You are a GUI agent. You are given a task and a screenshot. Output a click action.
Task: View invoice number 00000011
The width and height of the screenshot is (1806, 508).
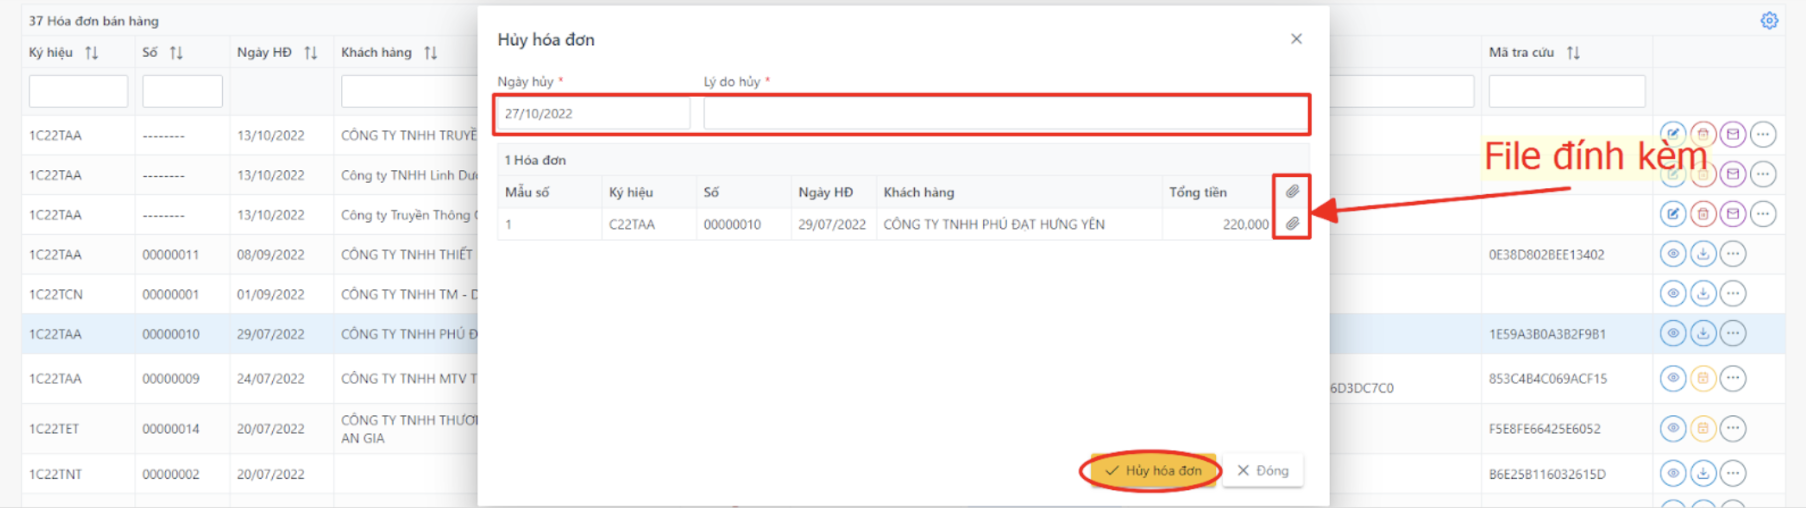click(1673, 254)
